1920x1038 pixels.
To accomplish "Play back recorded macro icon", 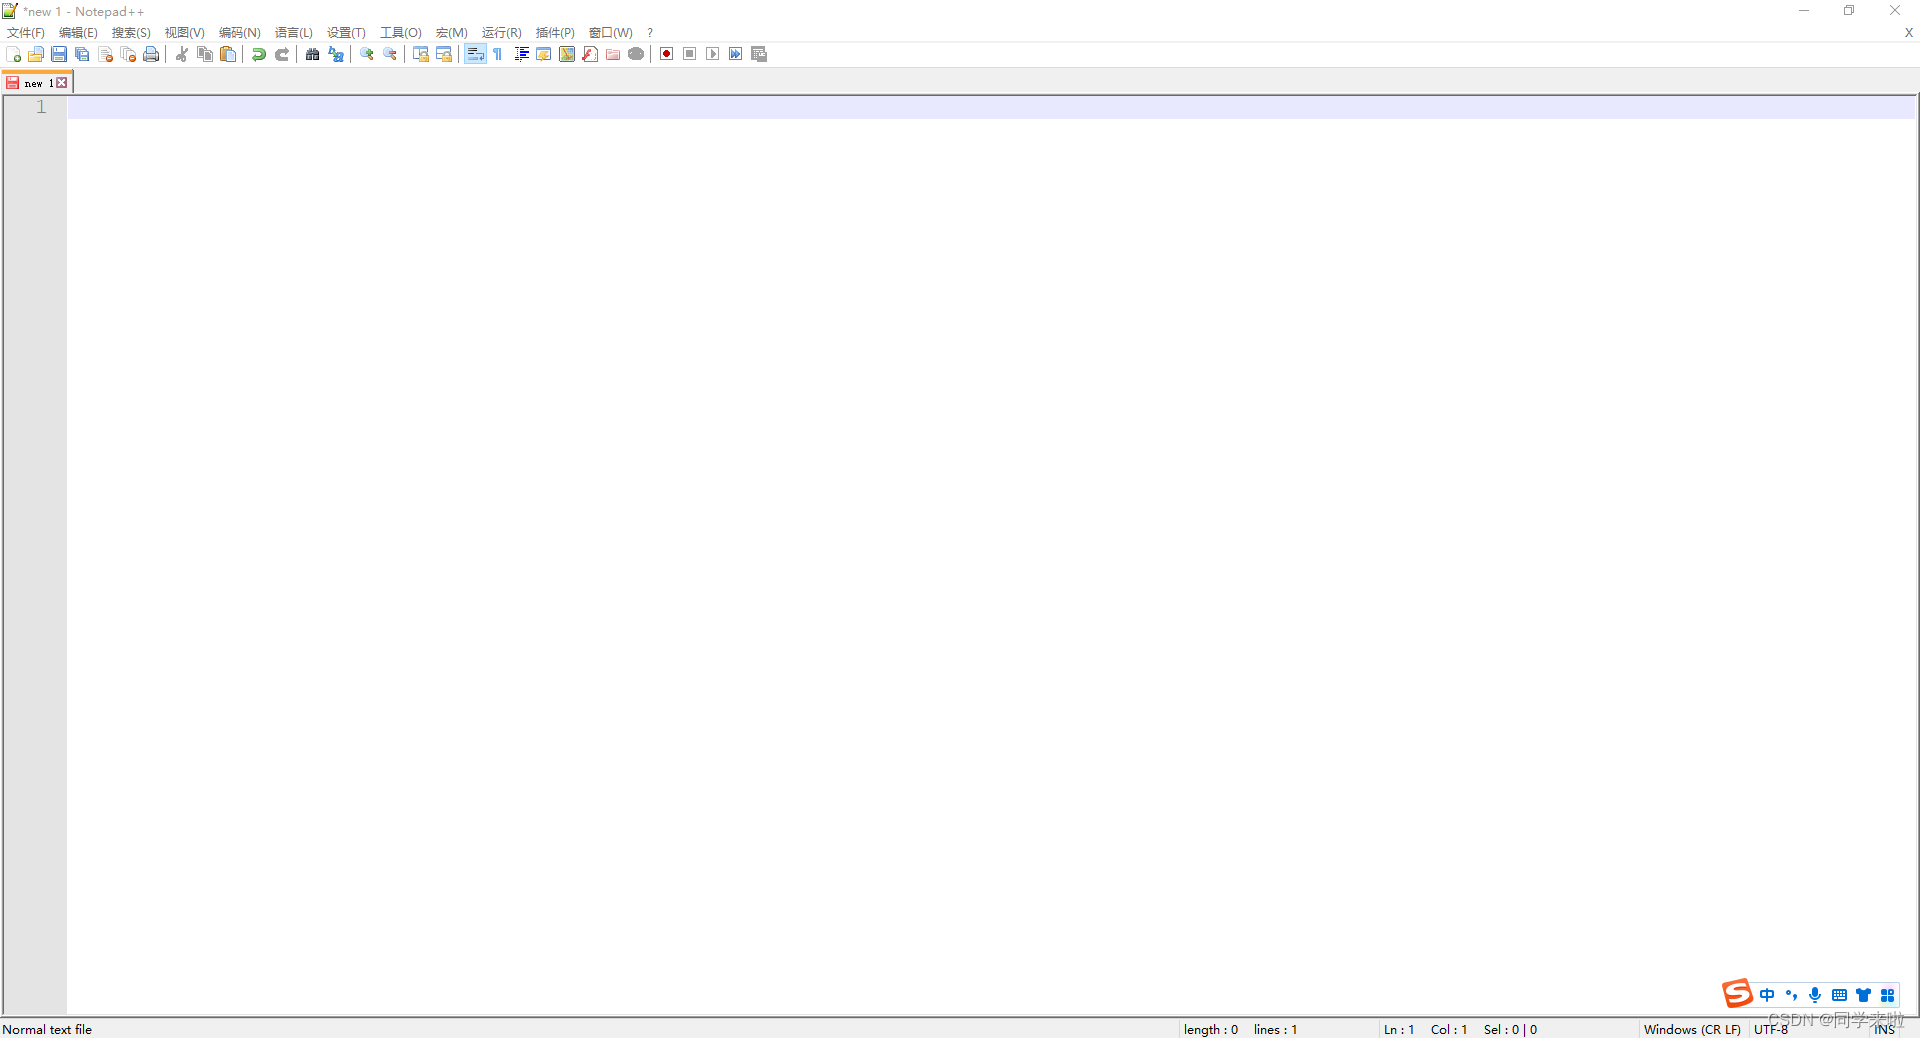I will 713,54.
